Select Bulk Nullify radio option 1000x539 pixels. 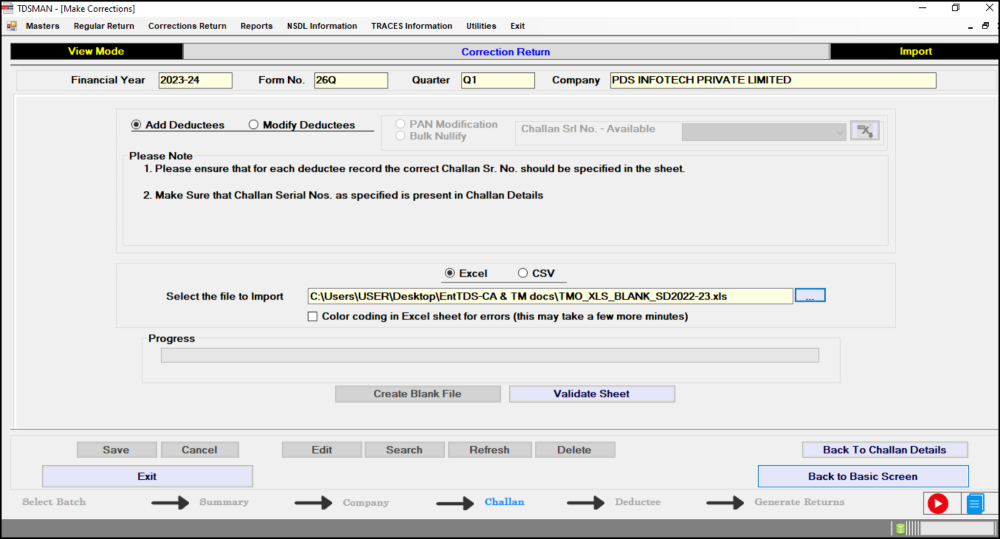[x=401, y=136]
